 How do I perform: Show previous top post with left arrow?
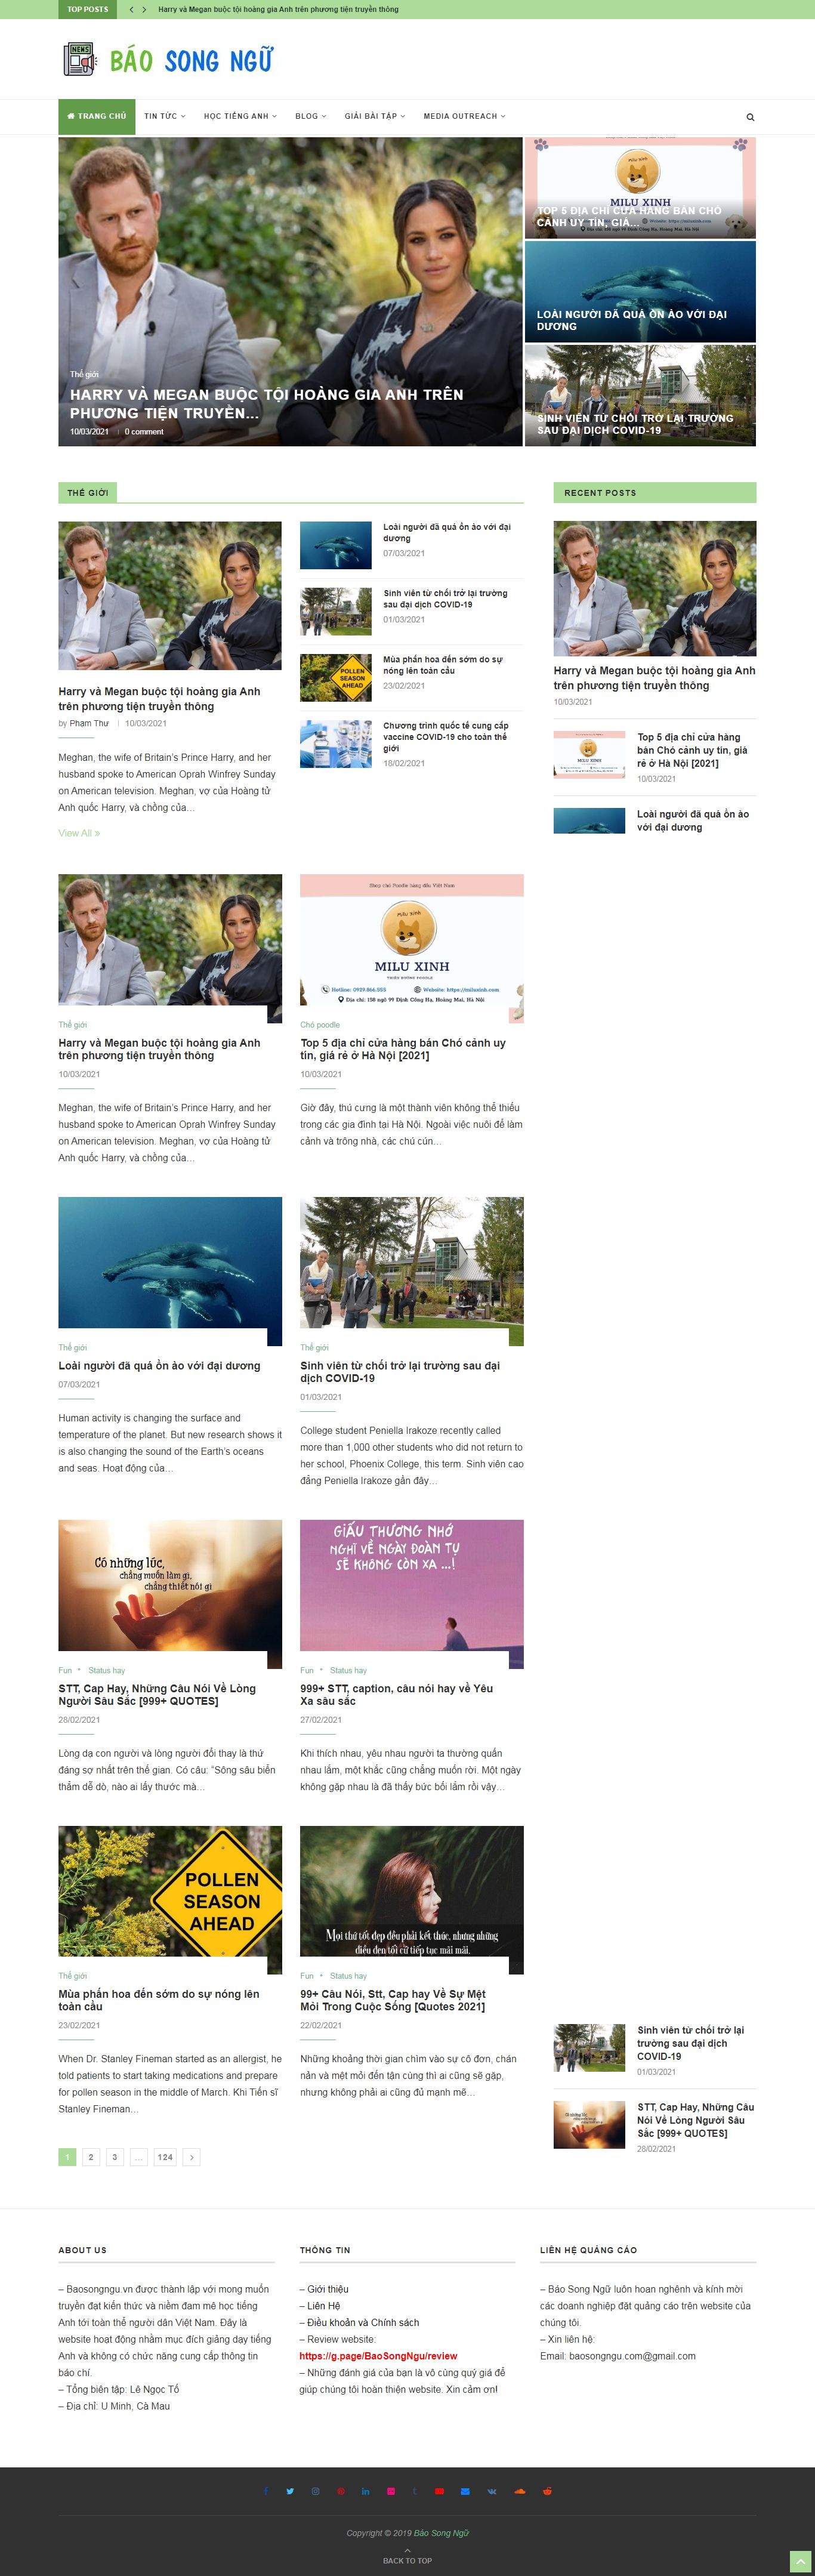(131, 9)
